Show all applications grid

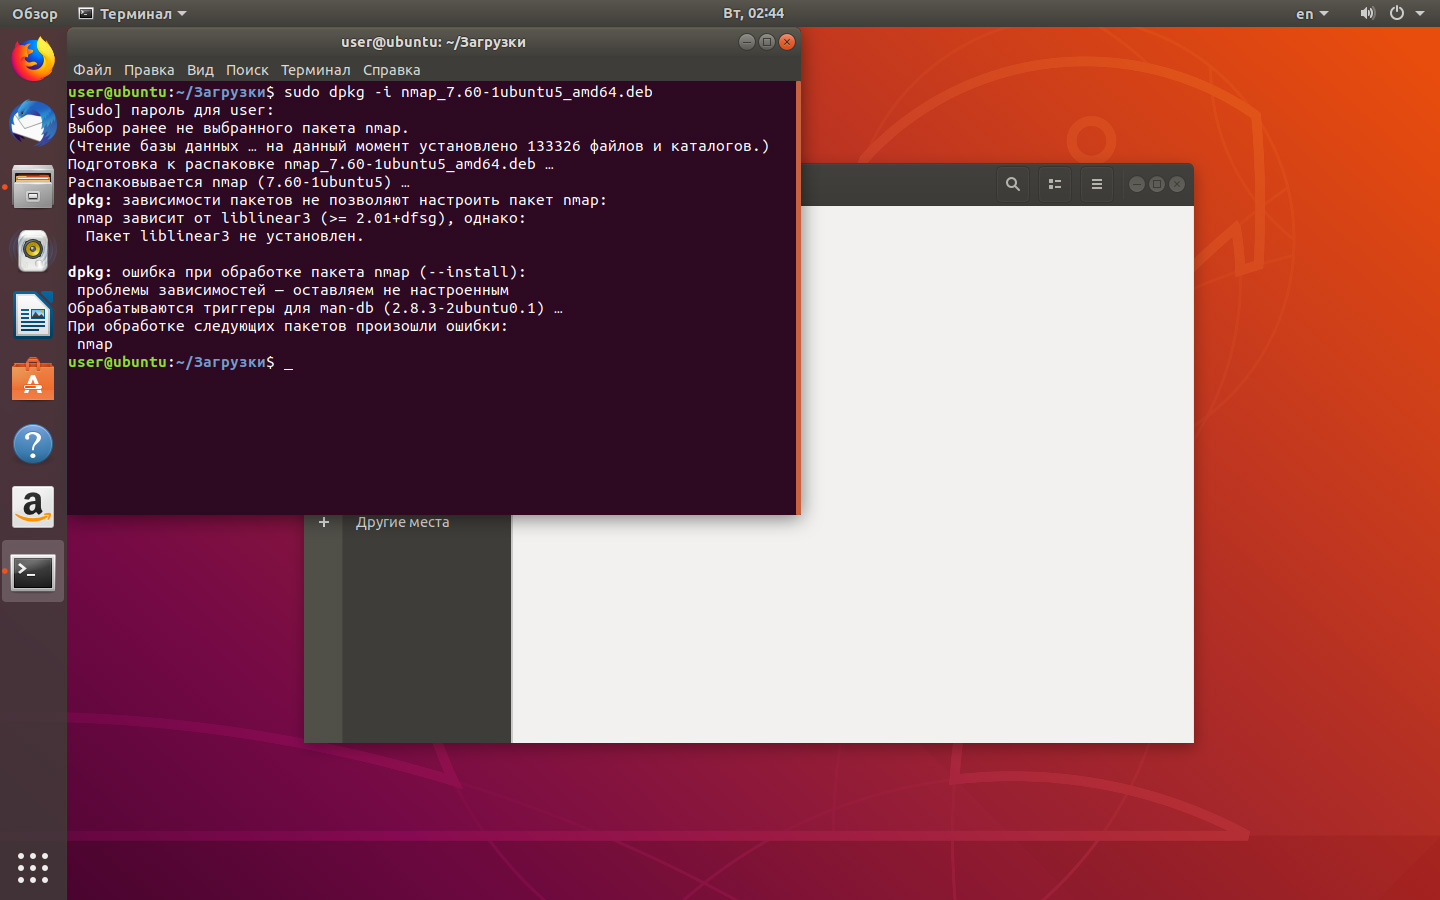(x=33, y=867)
